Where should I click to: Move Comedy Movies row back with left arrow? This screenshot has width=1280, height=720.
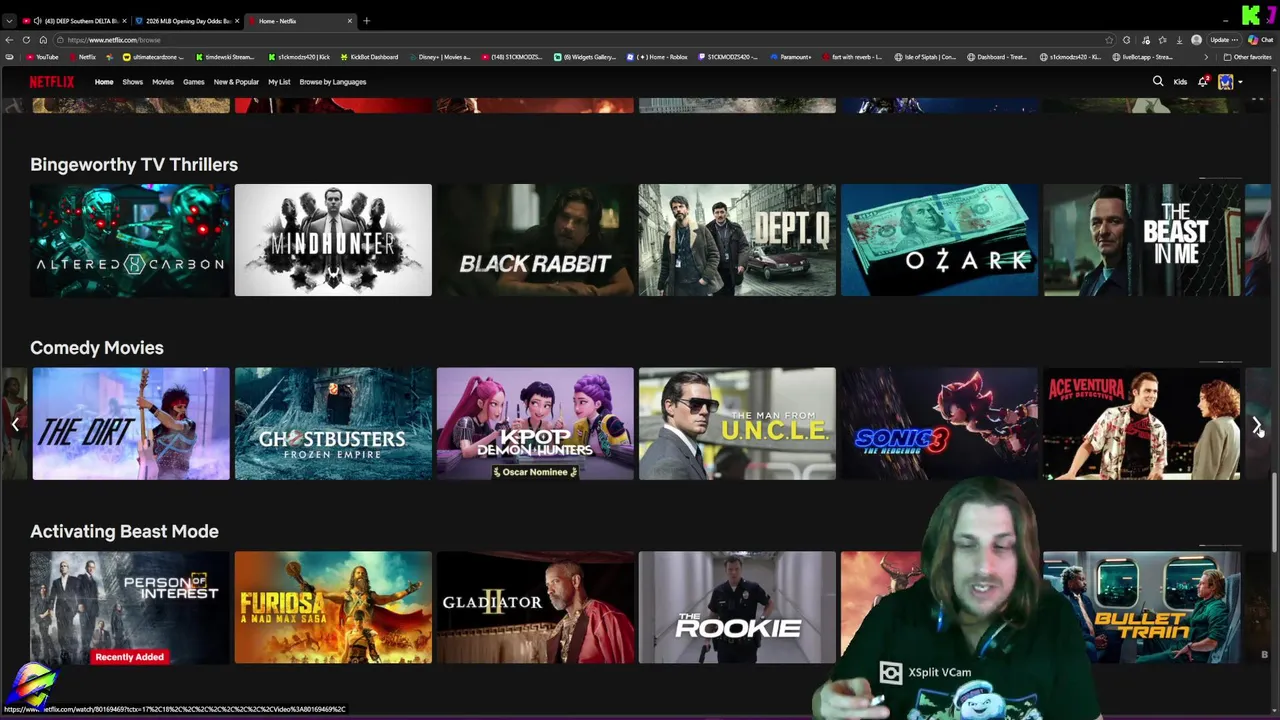click(x=15, y=425)
